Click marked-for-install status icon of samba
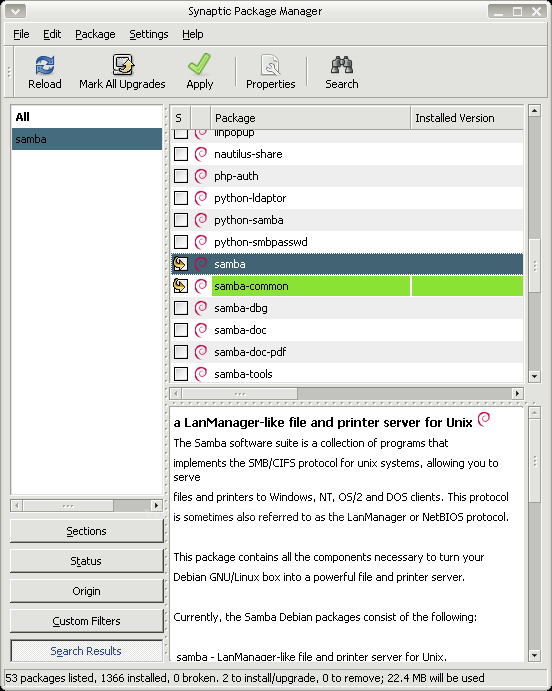552x691 pixels. tap(180, 264)
